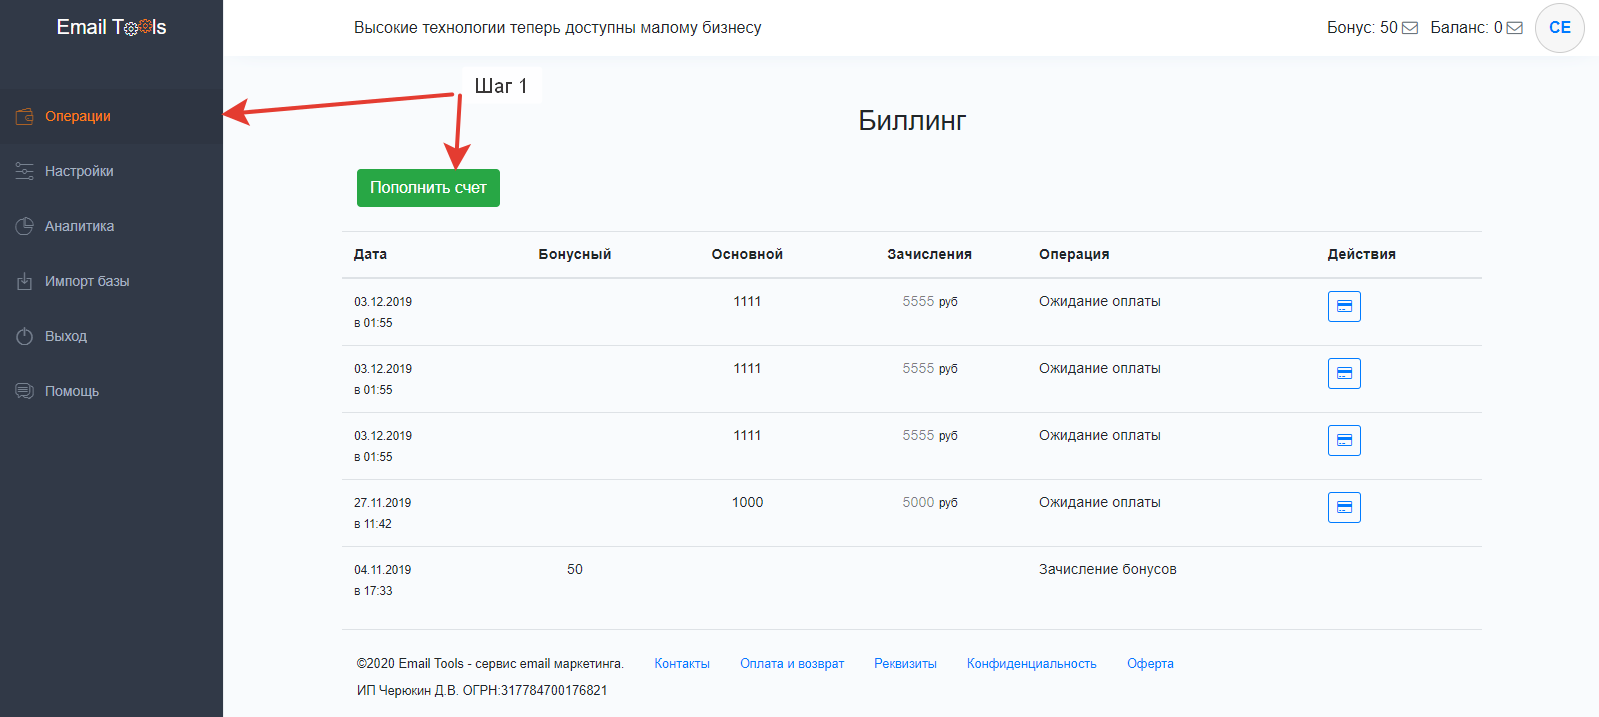The width and height of the screenshot is (1599, 717).
Task: Click the Email Tools logo
Action: [111, 28]
